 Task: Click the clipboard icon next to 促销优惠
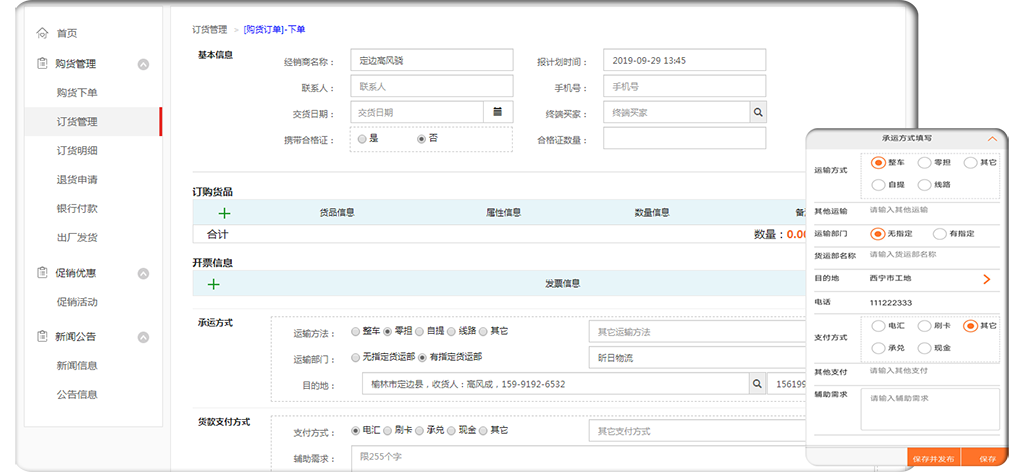click(42, 273)
